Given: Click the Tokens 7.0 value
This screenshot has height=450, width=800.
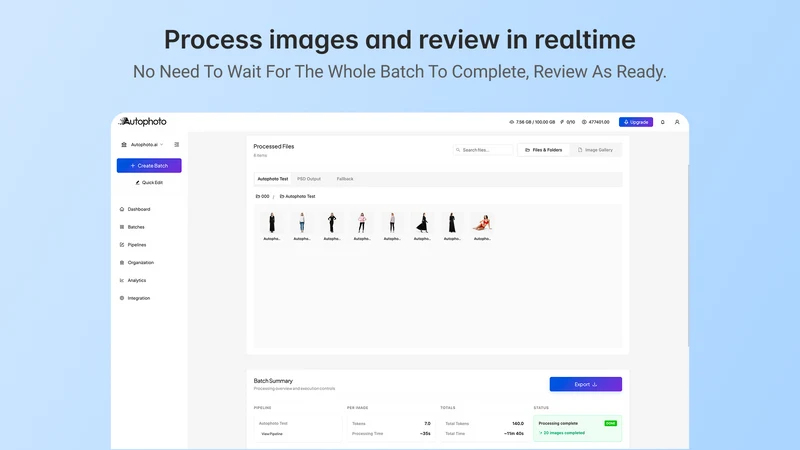Looking at the screenshot, I should (428, 423).
